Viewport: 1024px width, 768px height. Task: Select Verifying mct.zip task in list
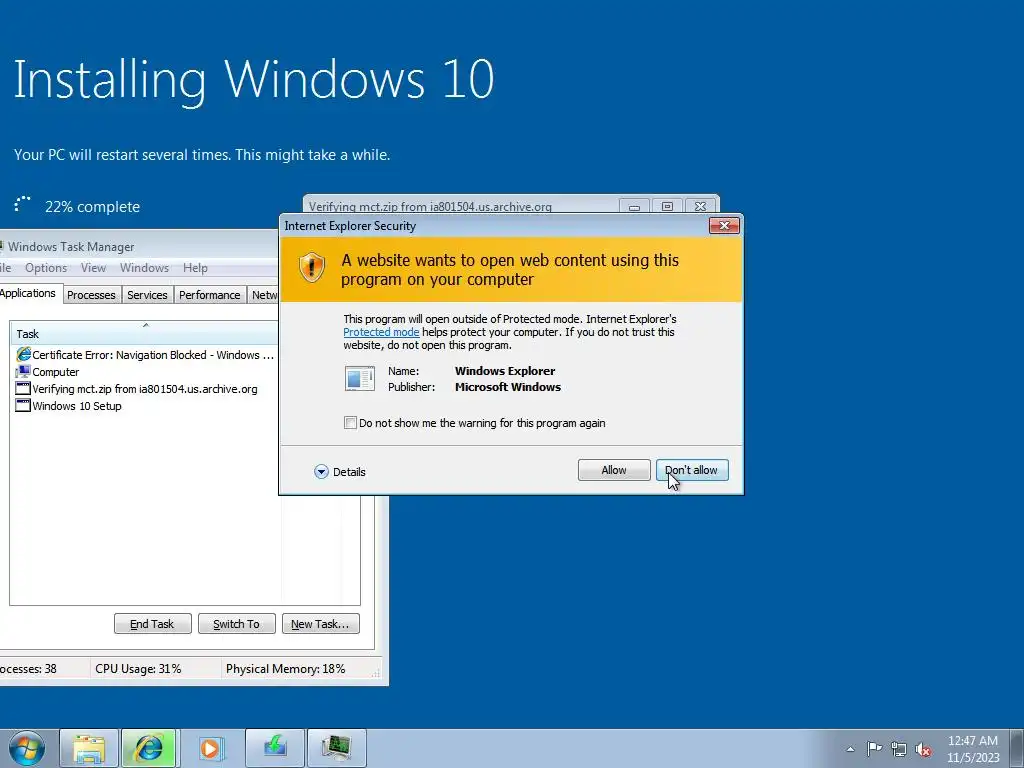click(144, 389)
